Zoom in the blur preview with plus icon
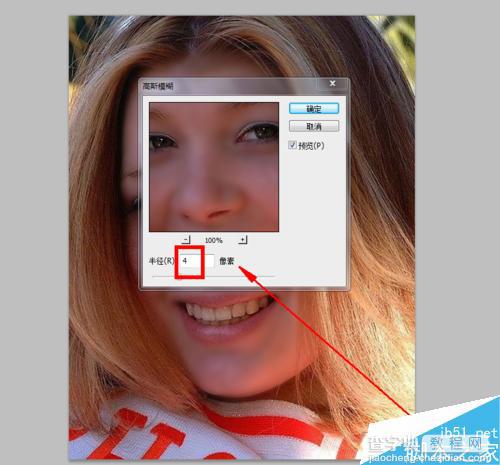Screen dimensions: 500x465 [x=243, y=240]
